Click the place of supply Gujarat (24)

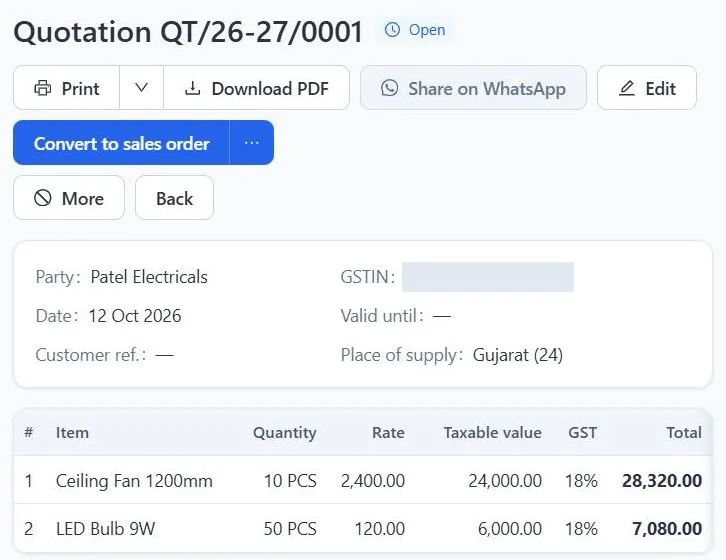point(518,355)
